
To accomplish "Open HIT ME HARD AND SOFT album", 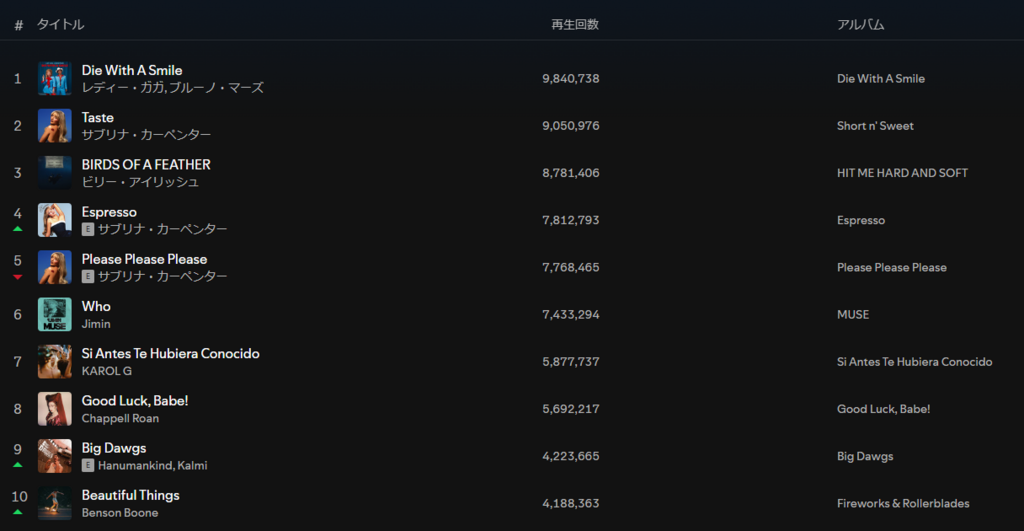I will [903, 173].
